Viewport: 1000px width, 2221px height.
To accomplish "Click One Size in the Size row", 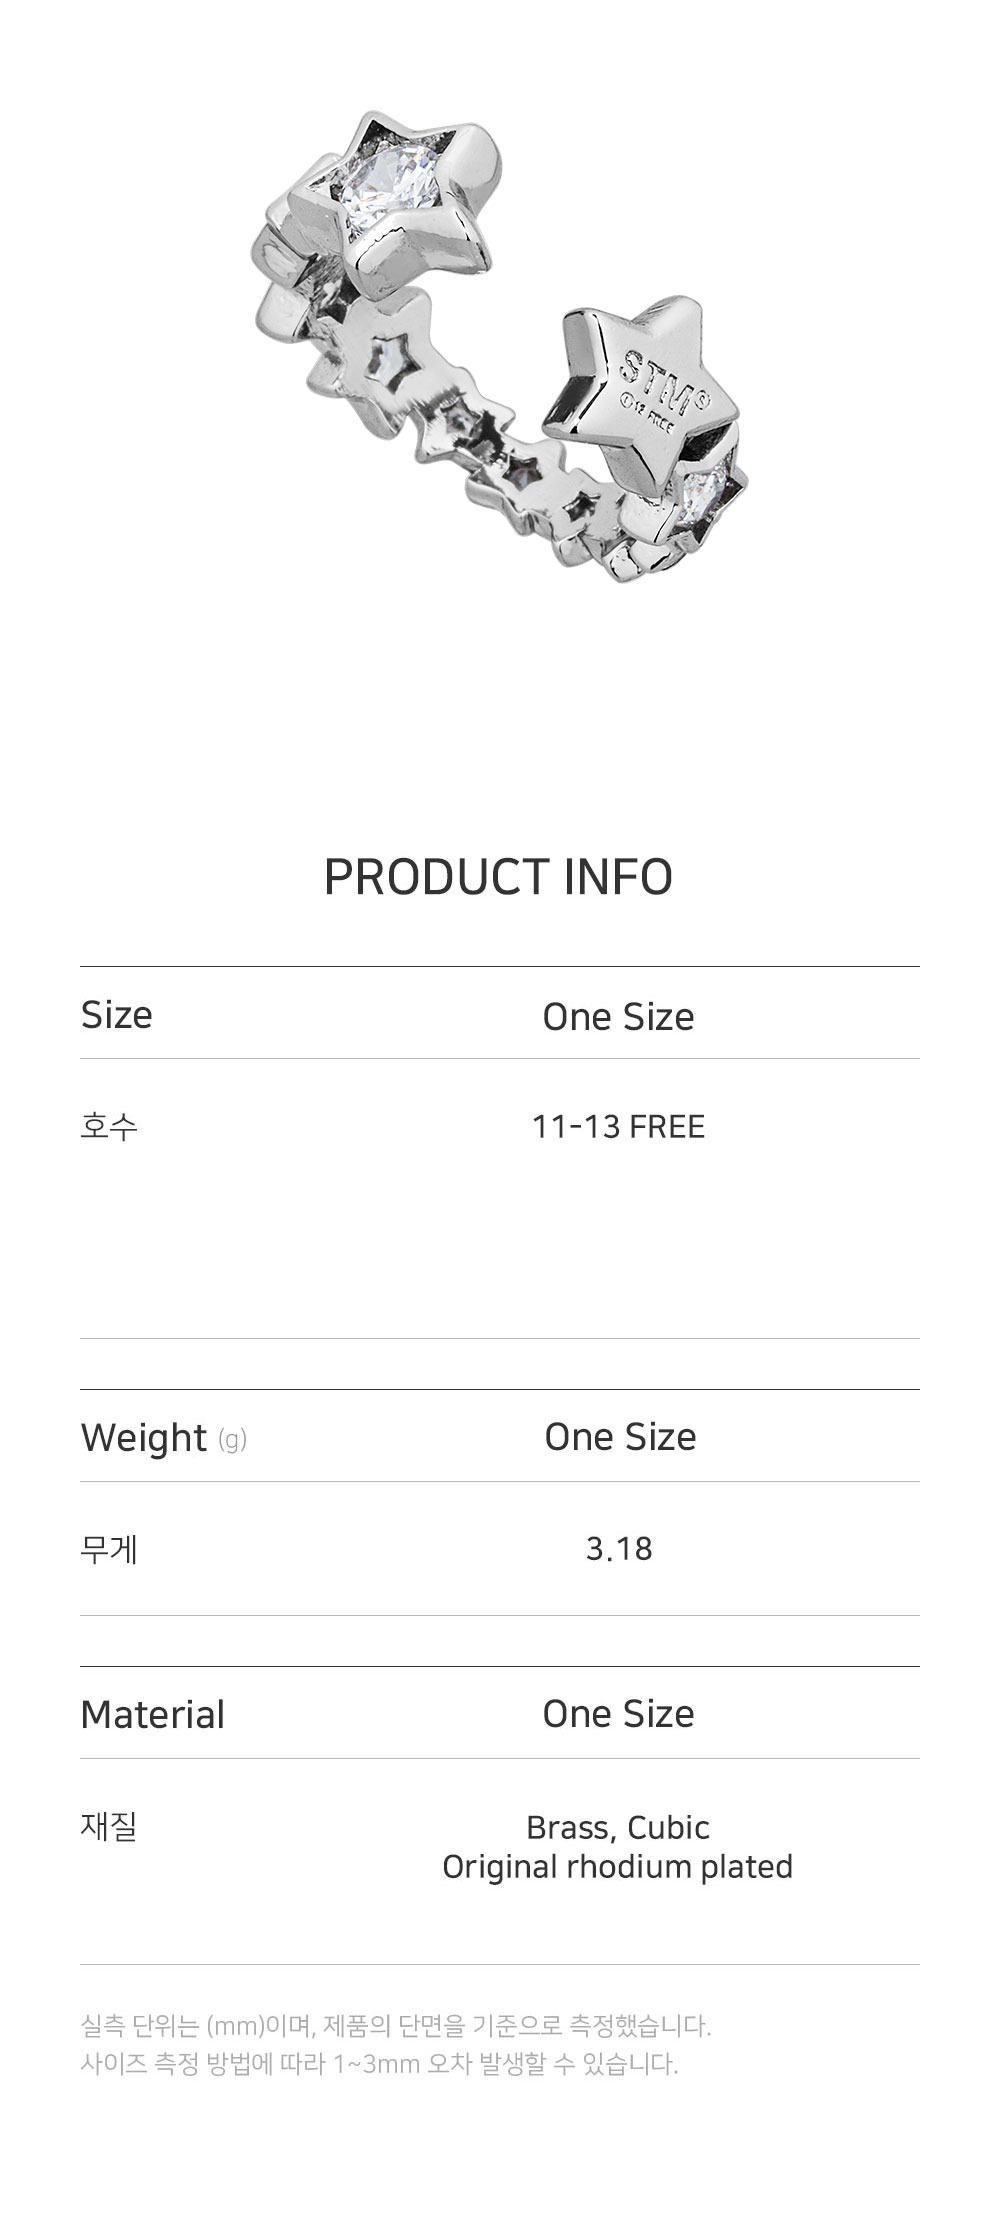I will 618,1017.
